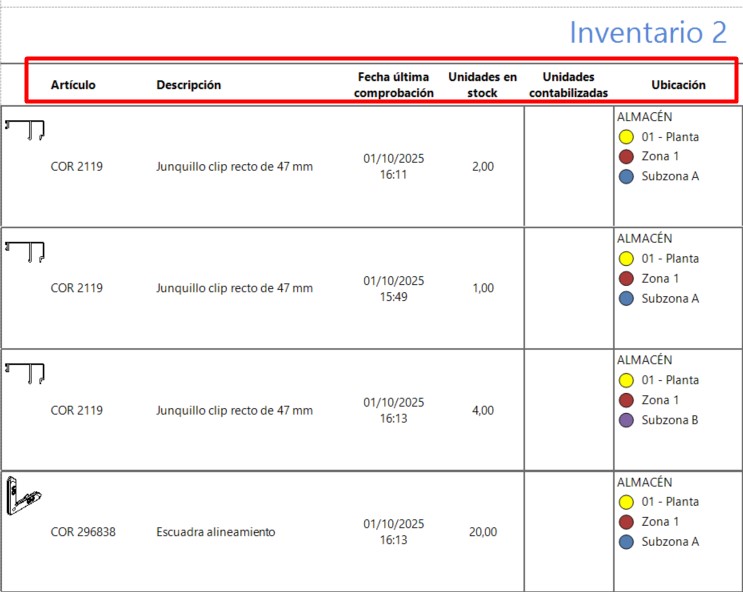This screenshot has height=592, width=743.
Task: Click ALMACÉN in the Escuadra alineamiento row
Action: 644,482
